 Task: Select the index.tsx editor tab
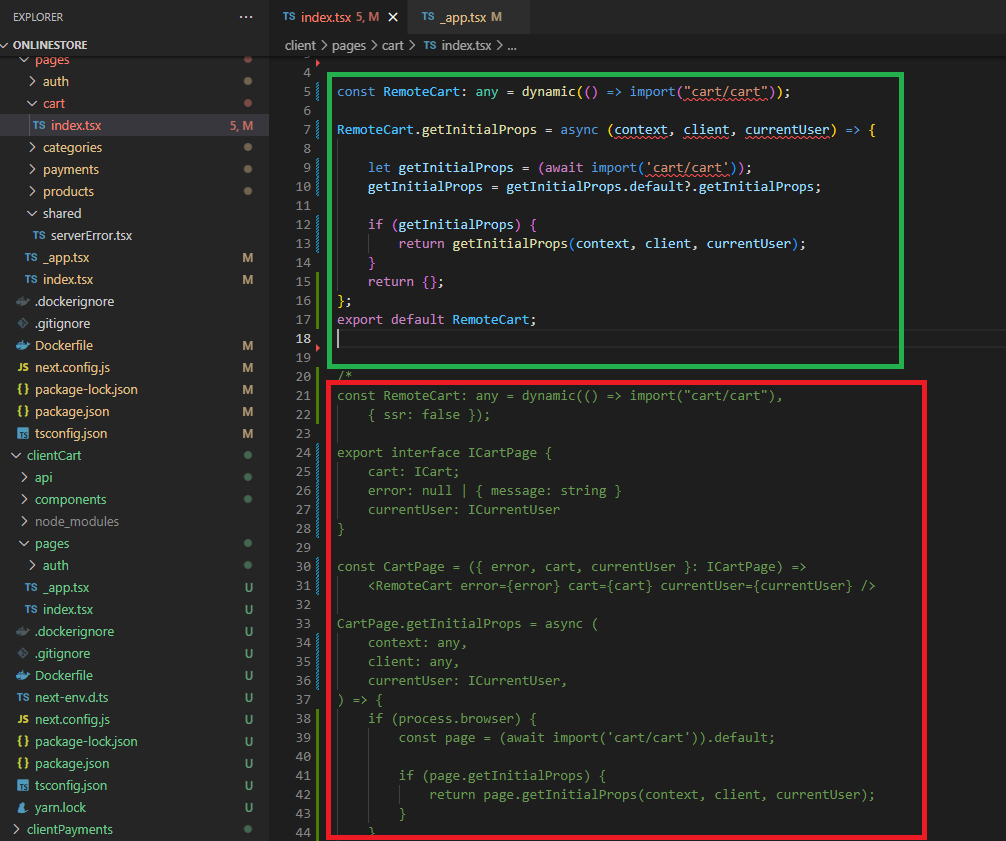pos(327,17)
